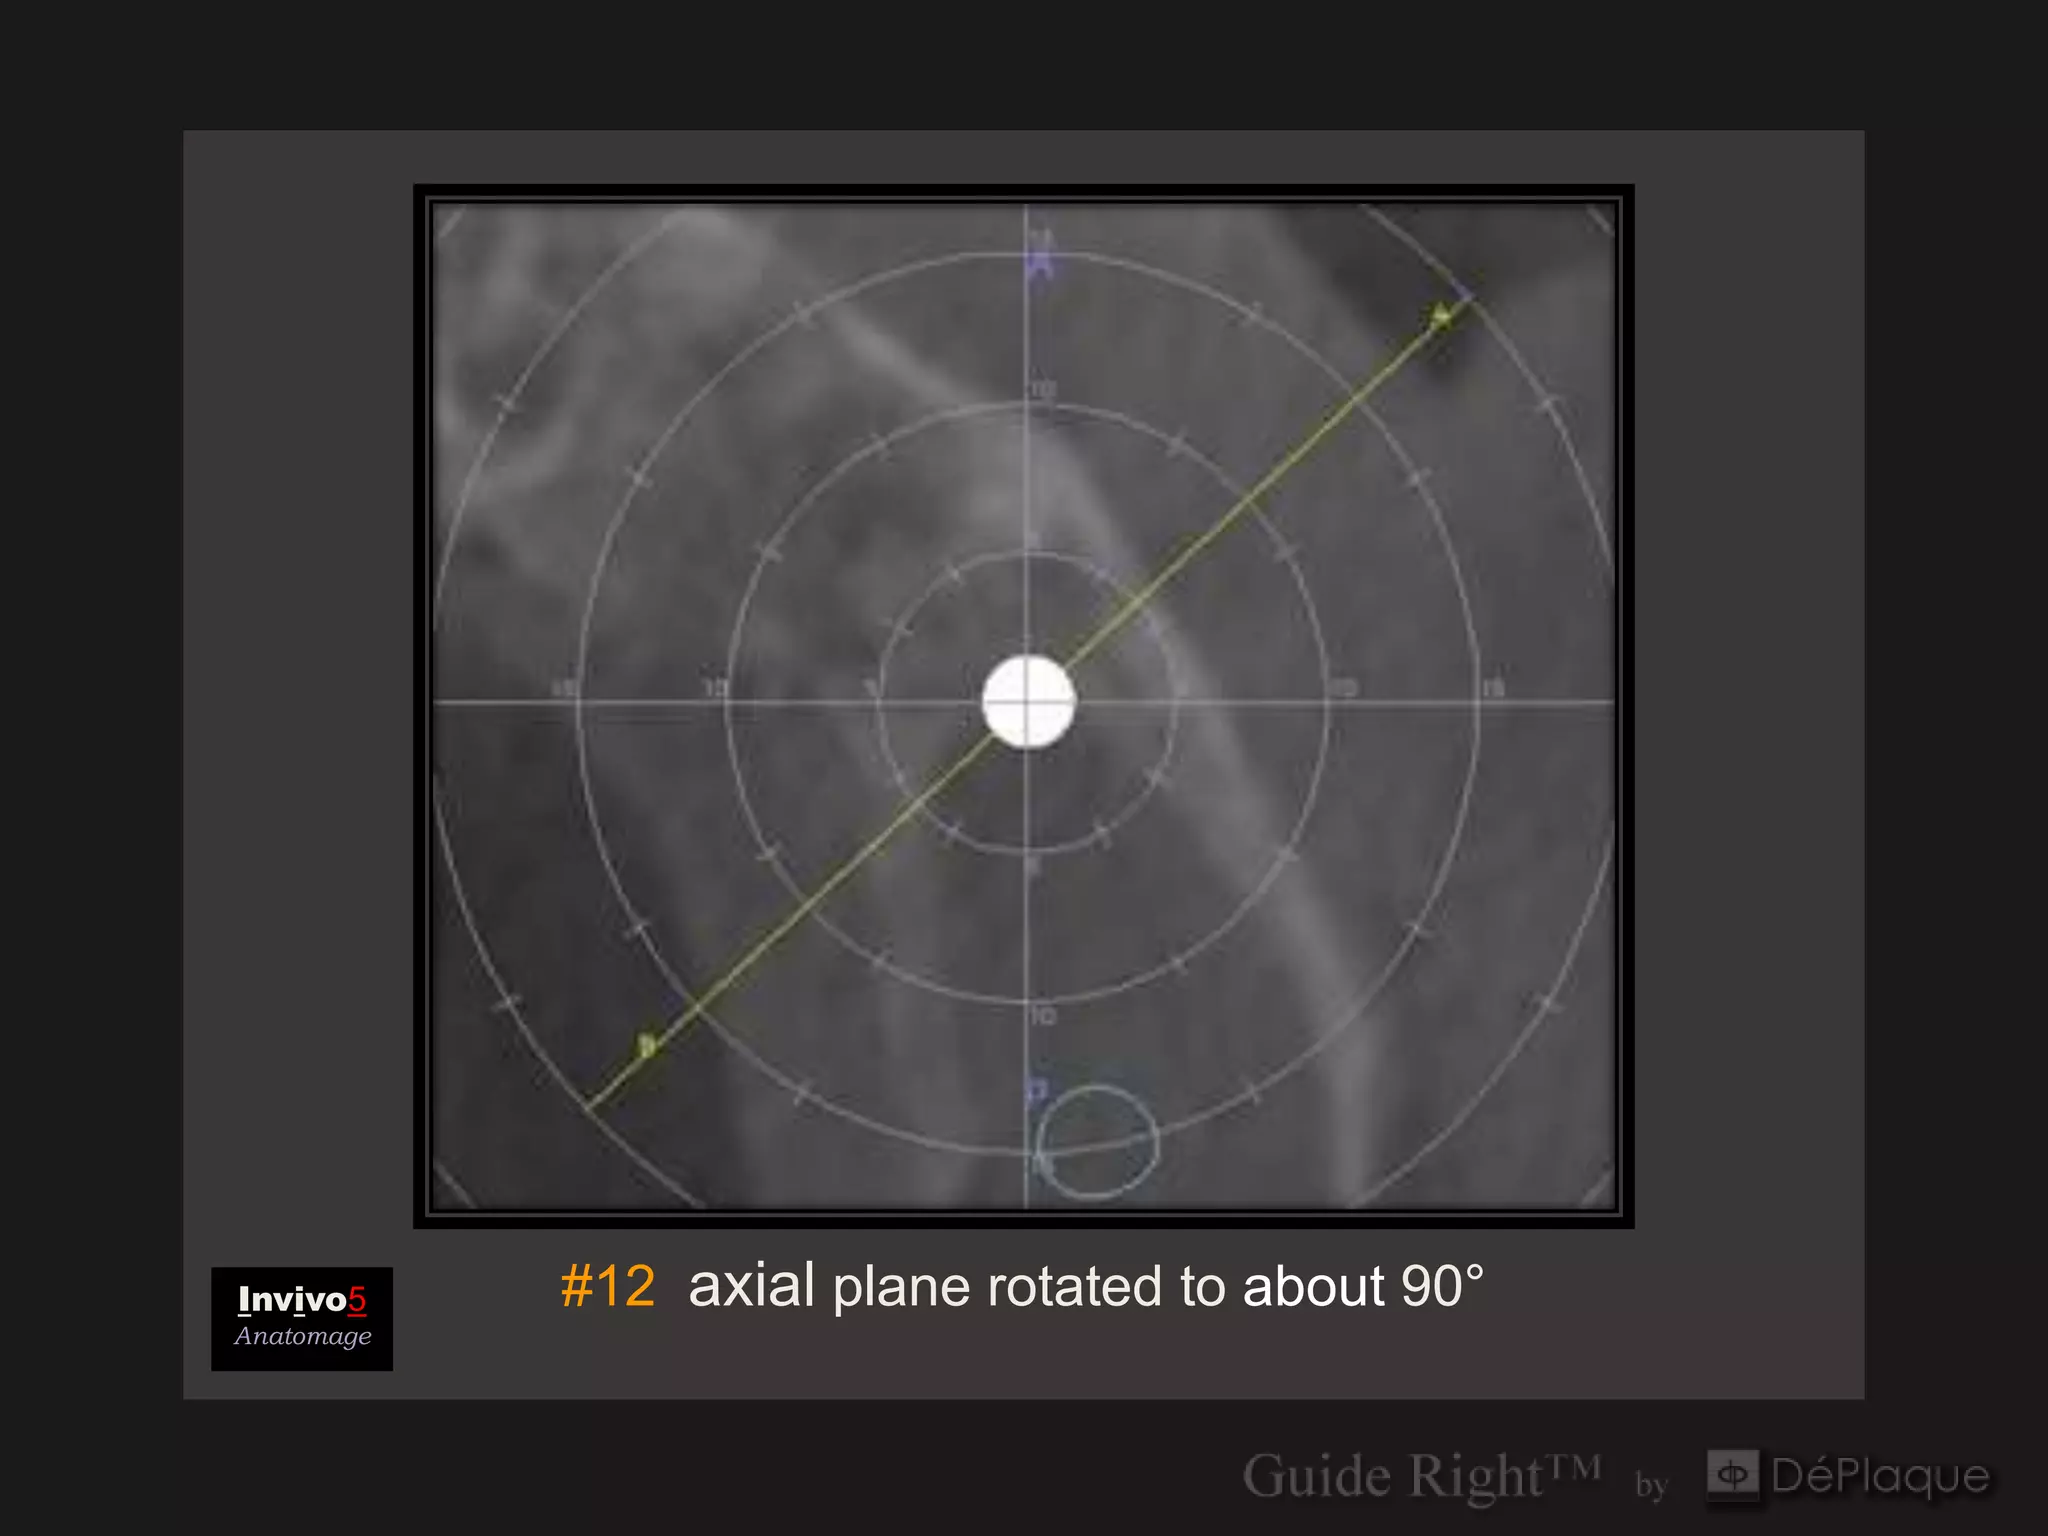Click the light blue circle at the bottom of the grid
The height and width of the screenshot is (1536, 2048).
pyautogui.click(x=1097, y=1141)
